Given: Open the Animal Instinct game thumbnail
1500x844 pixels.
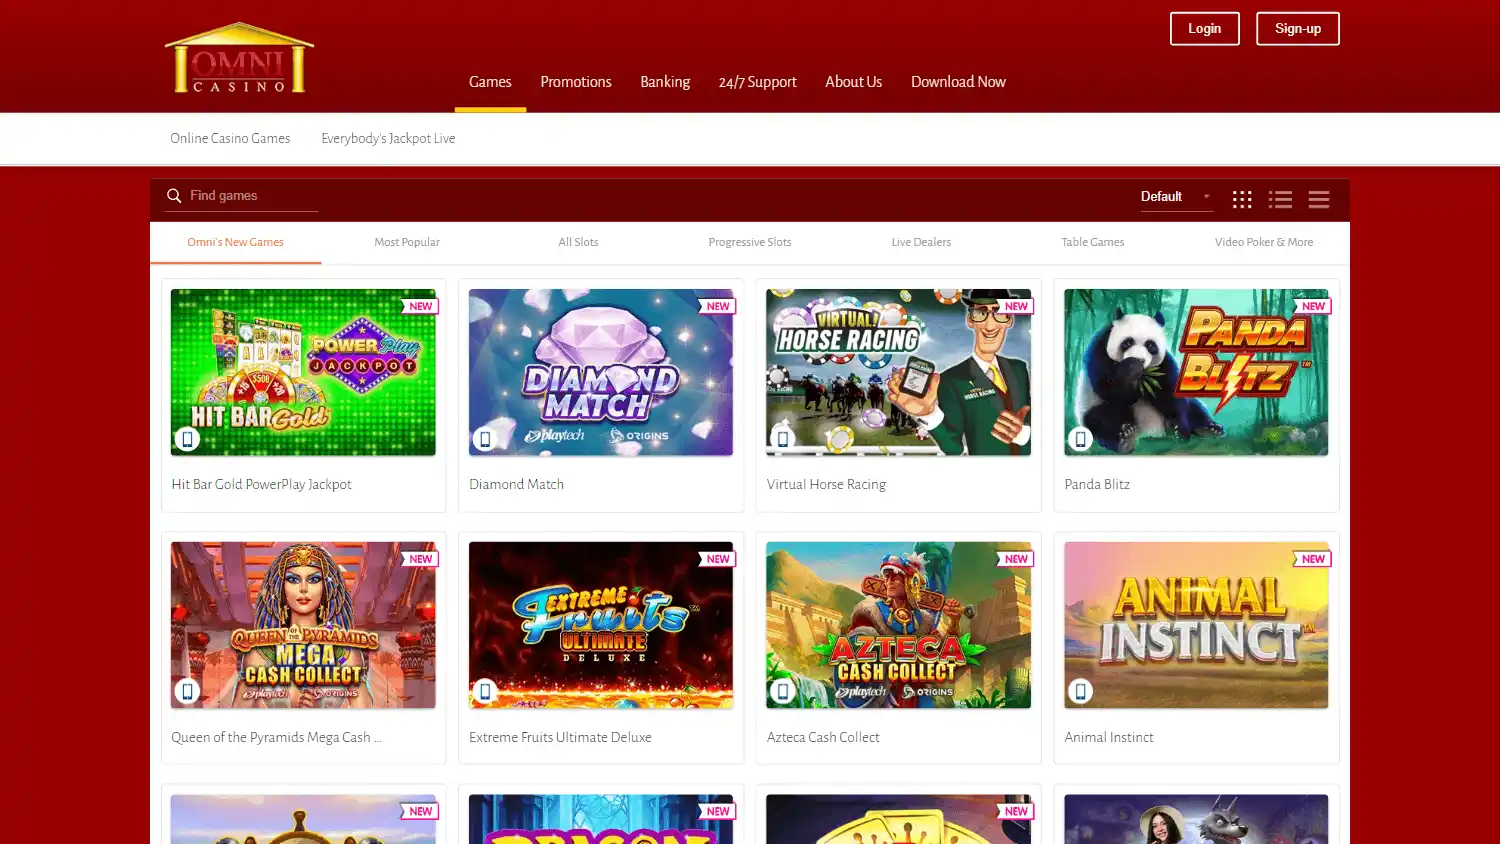Looking at the screenshot, I should tap(1196, 625).
